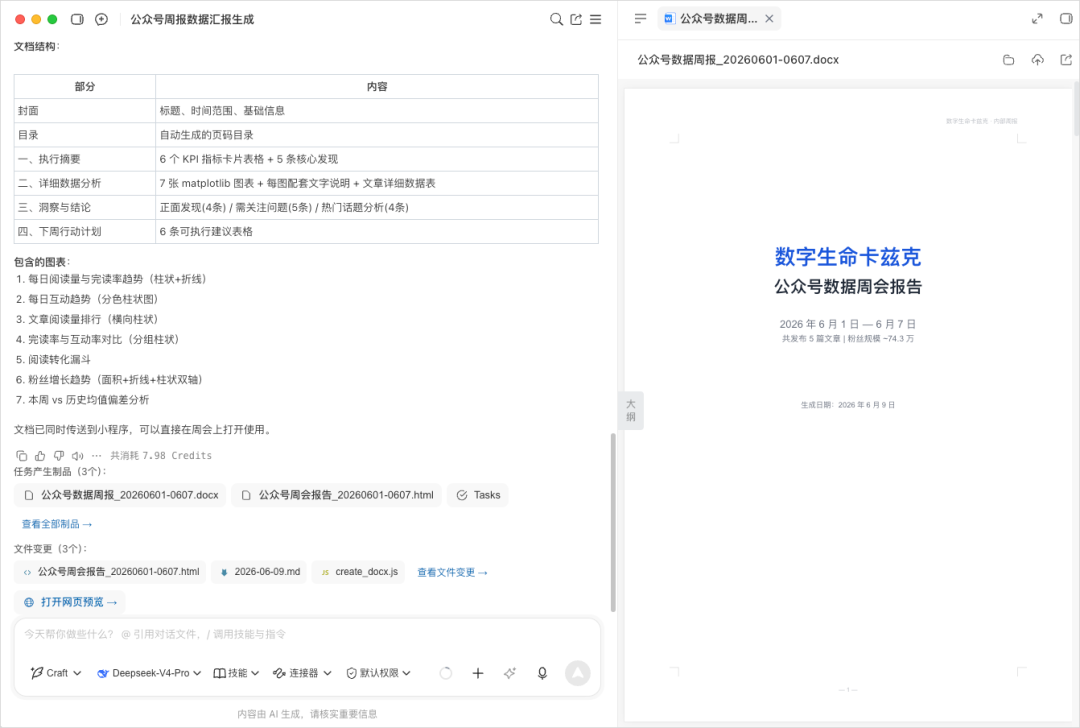The image size is (1080, 728).
Task: Give the reply a thumbs down
Action: (x=59, y=455)
